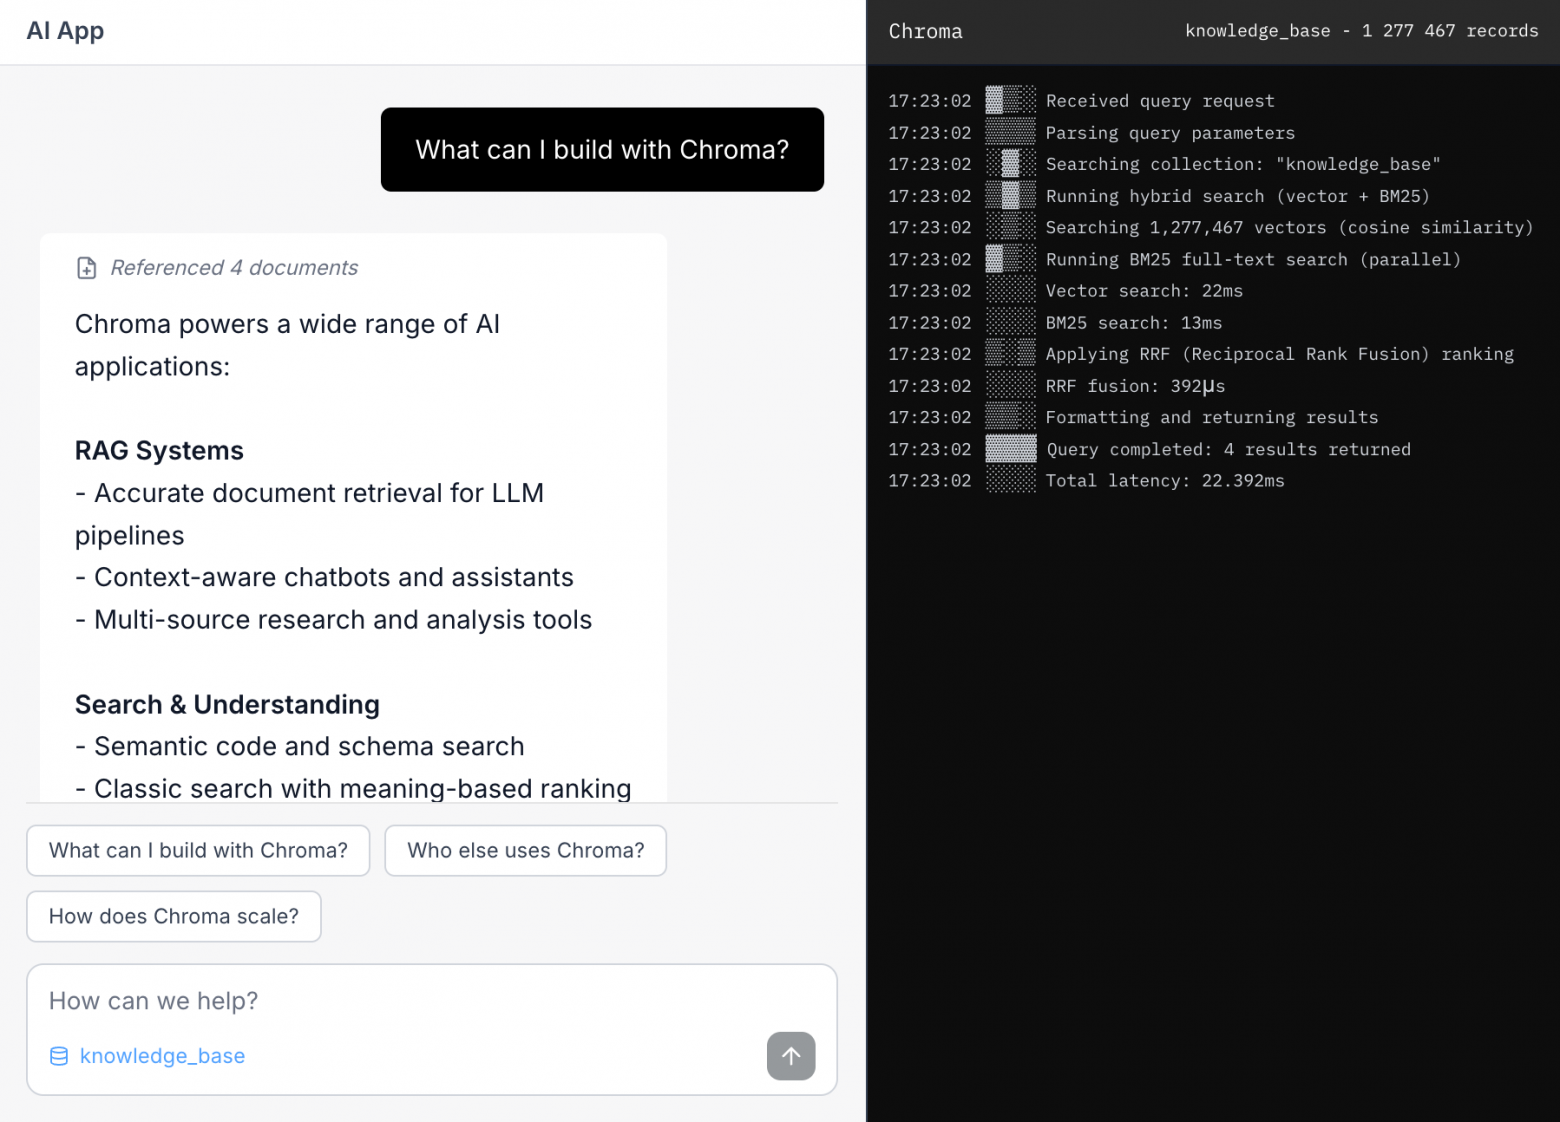Image resolution: width=1560 pixels, height=1122 pixels.
Task: Click the AI App title
Action: point(65,31)
